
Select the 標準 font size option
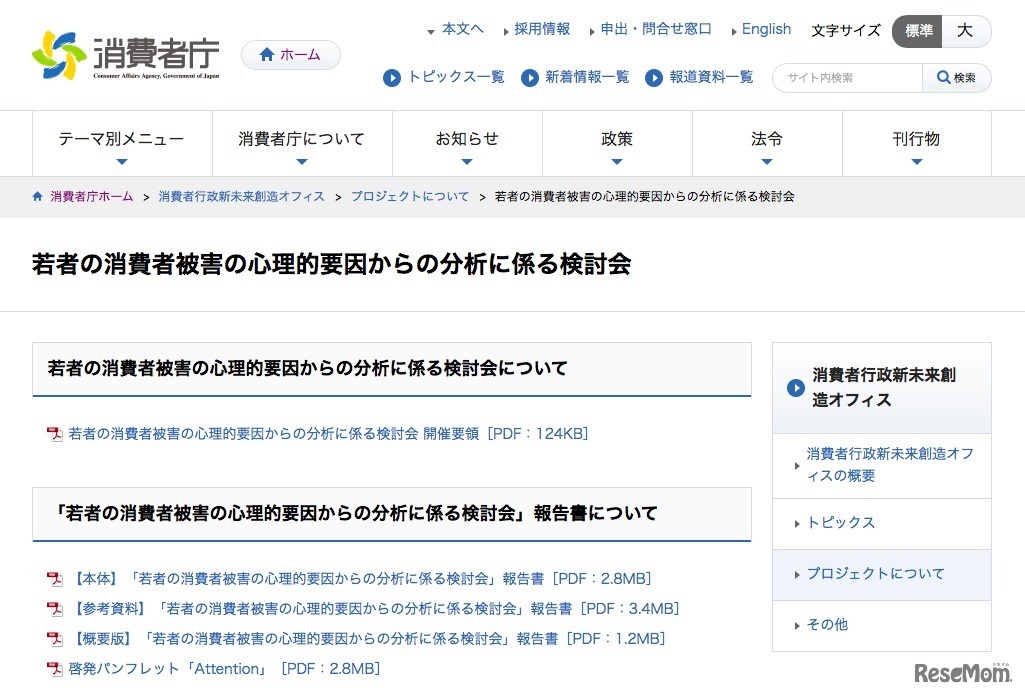[x=917, y=31]
